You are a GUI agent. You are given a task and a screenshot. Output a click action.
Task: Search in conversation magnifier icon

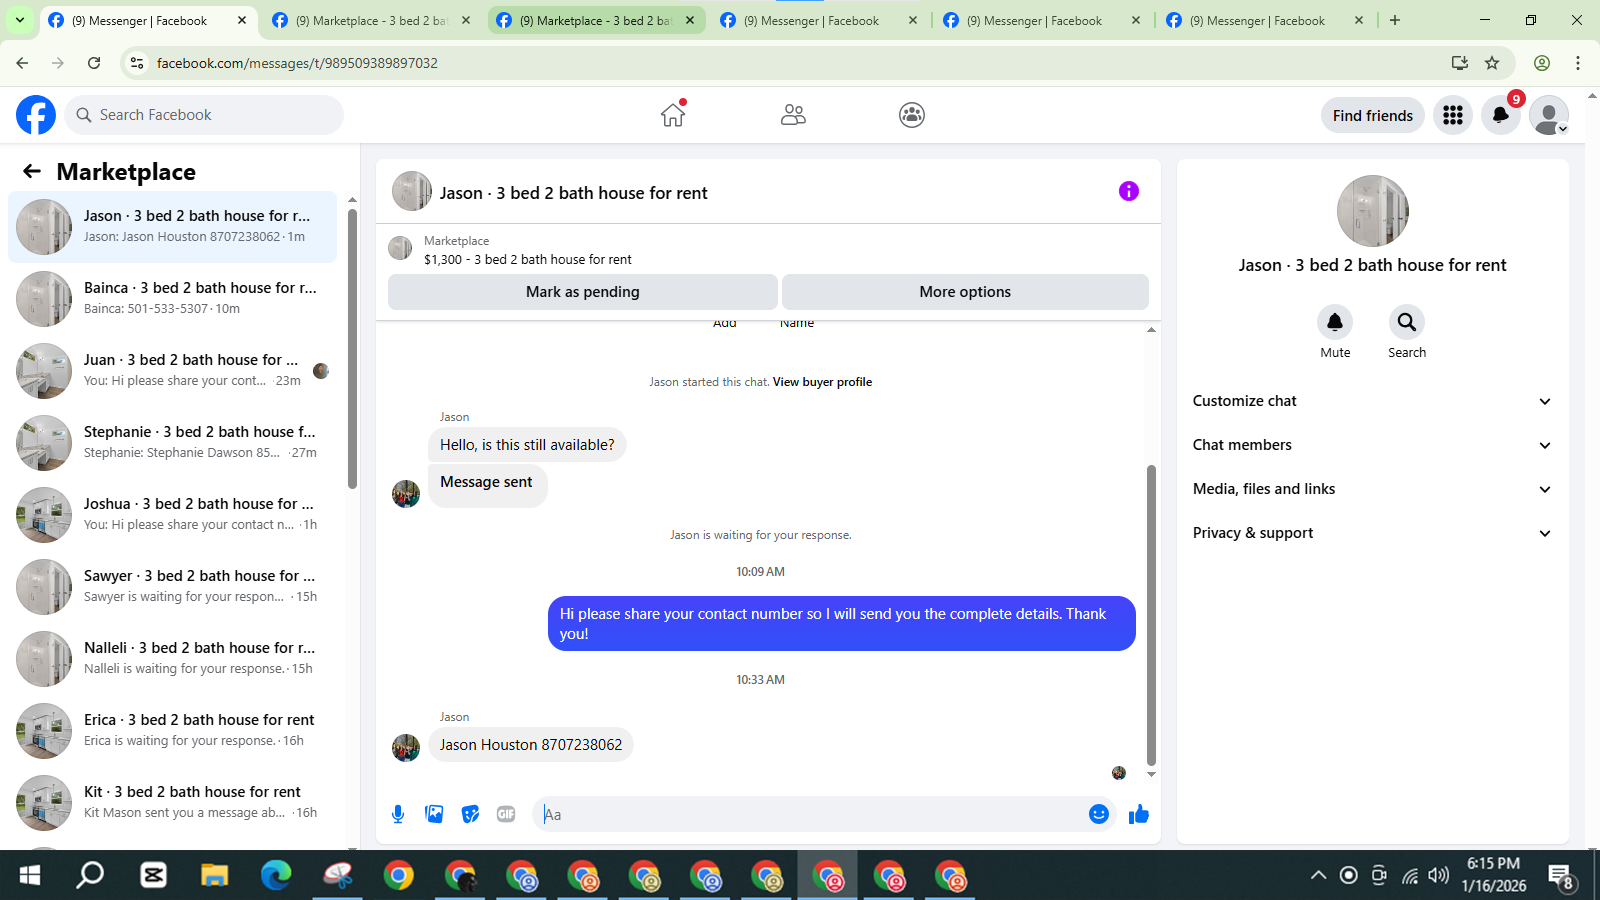(1407, 322)
